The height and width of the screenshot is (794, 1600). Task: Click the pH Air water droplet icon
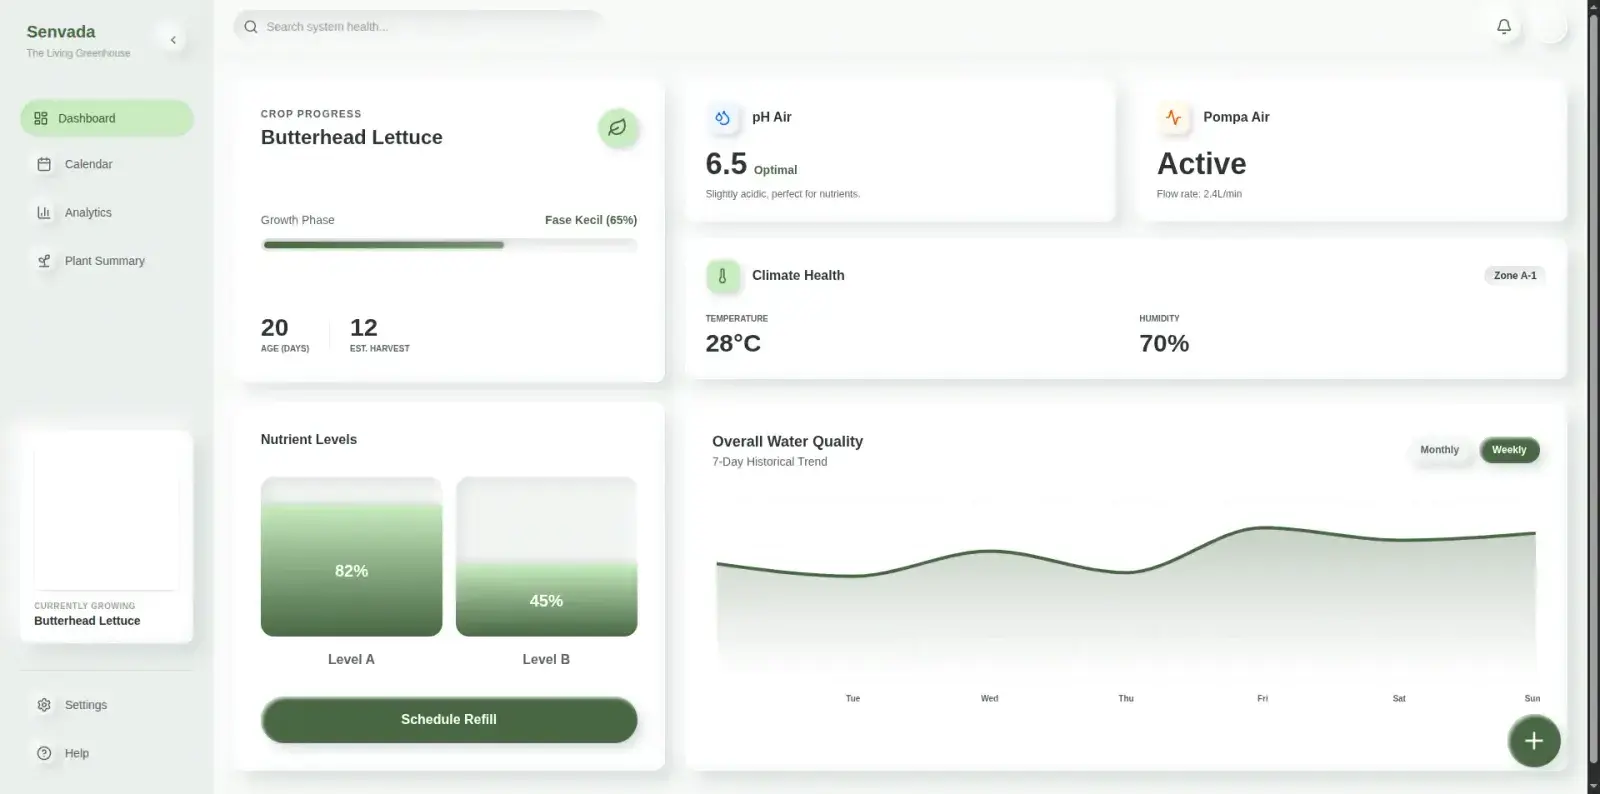click(722, 118)
